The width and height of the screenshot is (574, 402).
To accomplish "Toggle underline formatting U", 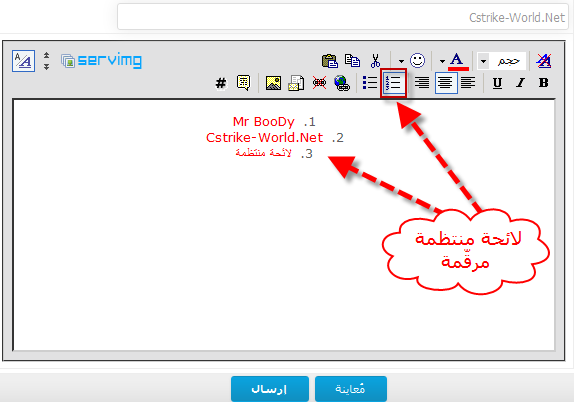I will click(x=497, y=83).
